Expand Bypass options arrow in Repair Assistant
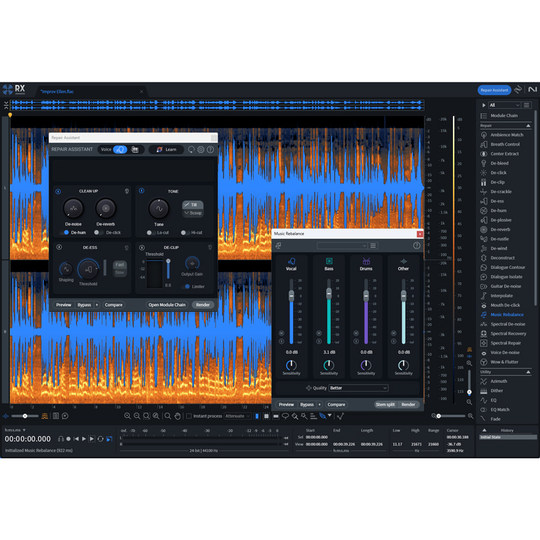This screenshot has width=540, height=540. [x=97, y=305]
